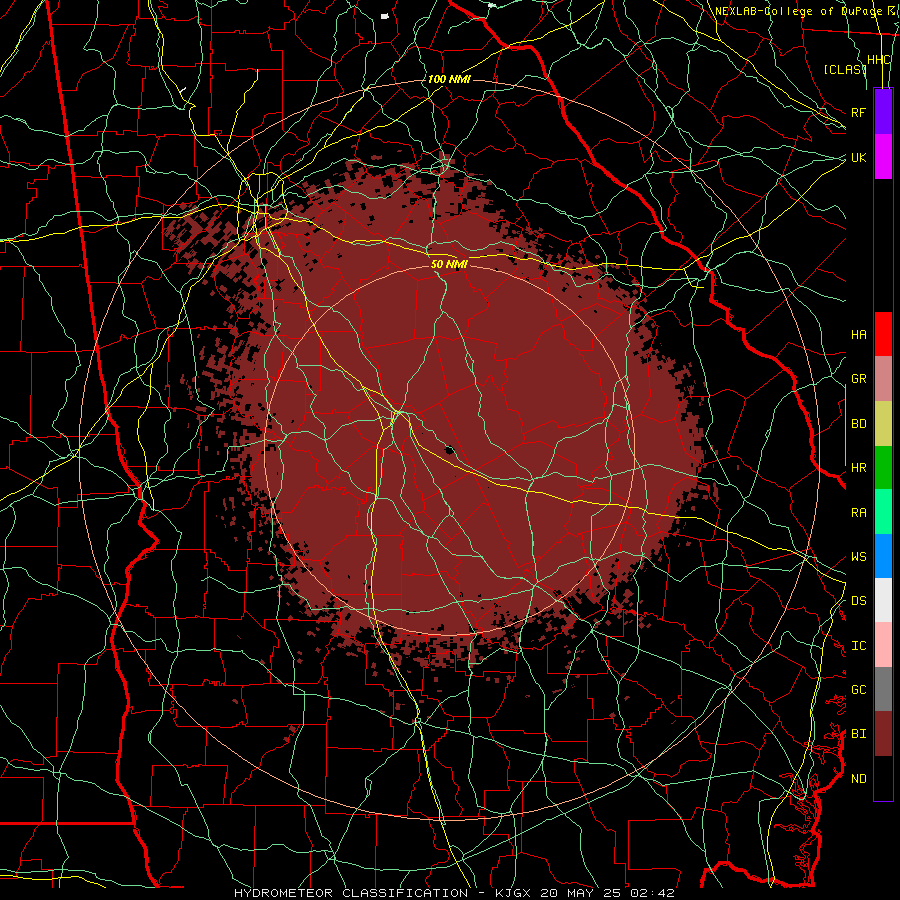This screenshot has height=900, width=900.
Task: Click the GR legend label
Action: click(x=859, y=379)
